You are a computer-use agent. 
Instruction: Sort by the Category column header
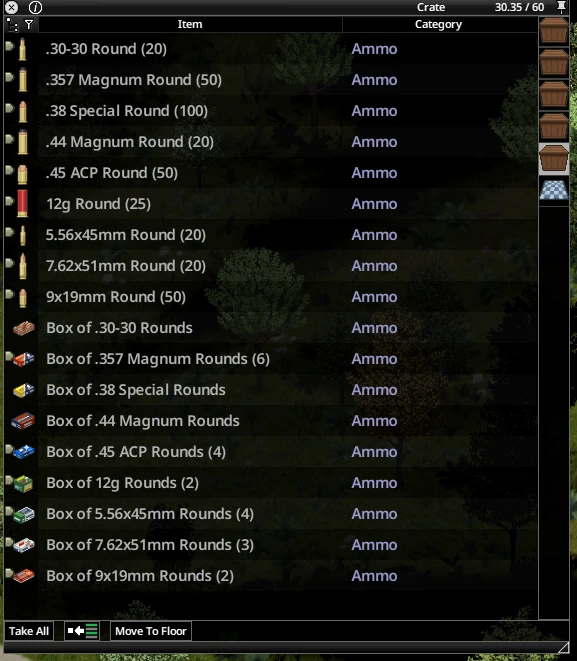[438, 24]
